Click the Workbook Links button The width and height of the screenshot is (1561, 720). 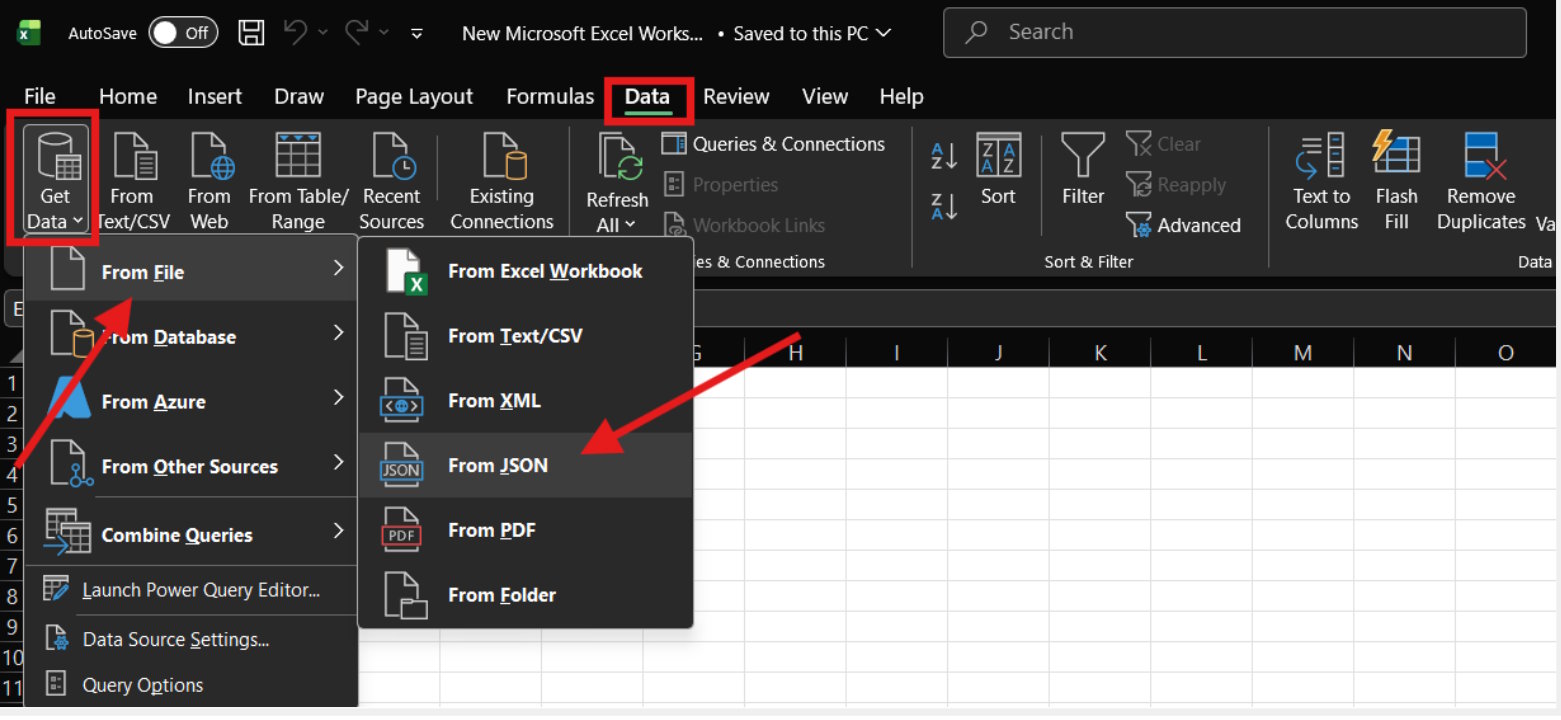[745, 225]
